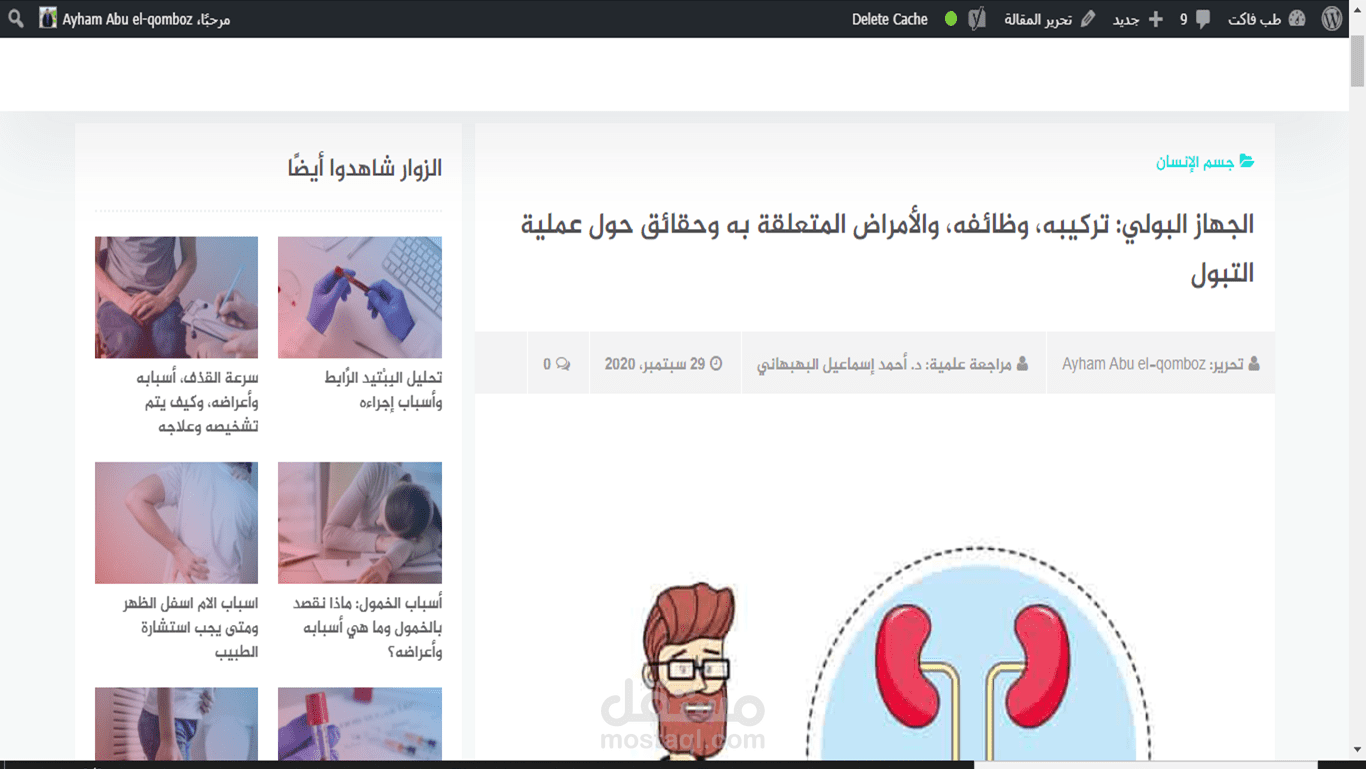Open the جسم الإنسان category link
Image resolution: width=1366 pixels, height=769 pixels.
pyautogui.click(x=1195, y=162)
